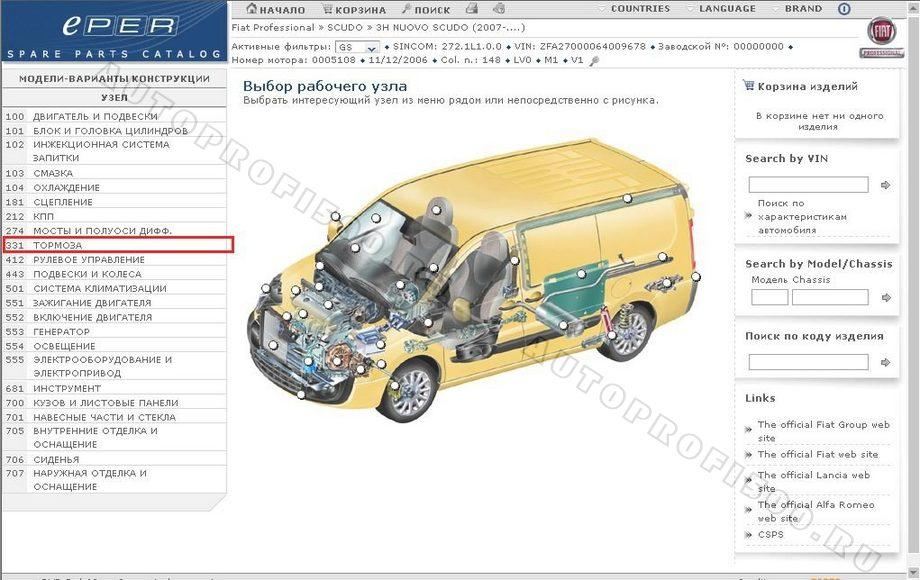The width and height of the screenshot is (920, 580).
Task: Click the arrow button next to VIN field
Action: [885, 185]
